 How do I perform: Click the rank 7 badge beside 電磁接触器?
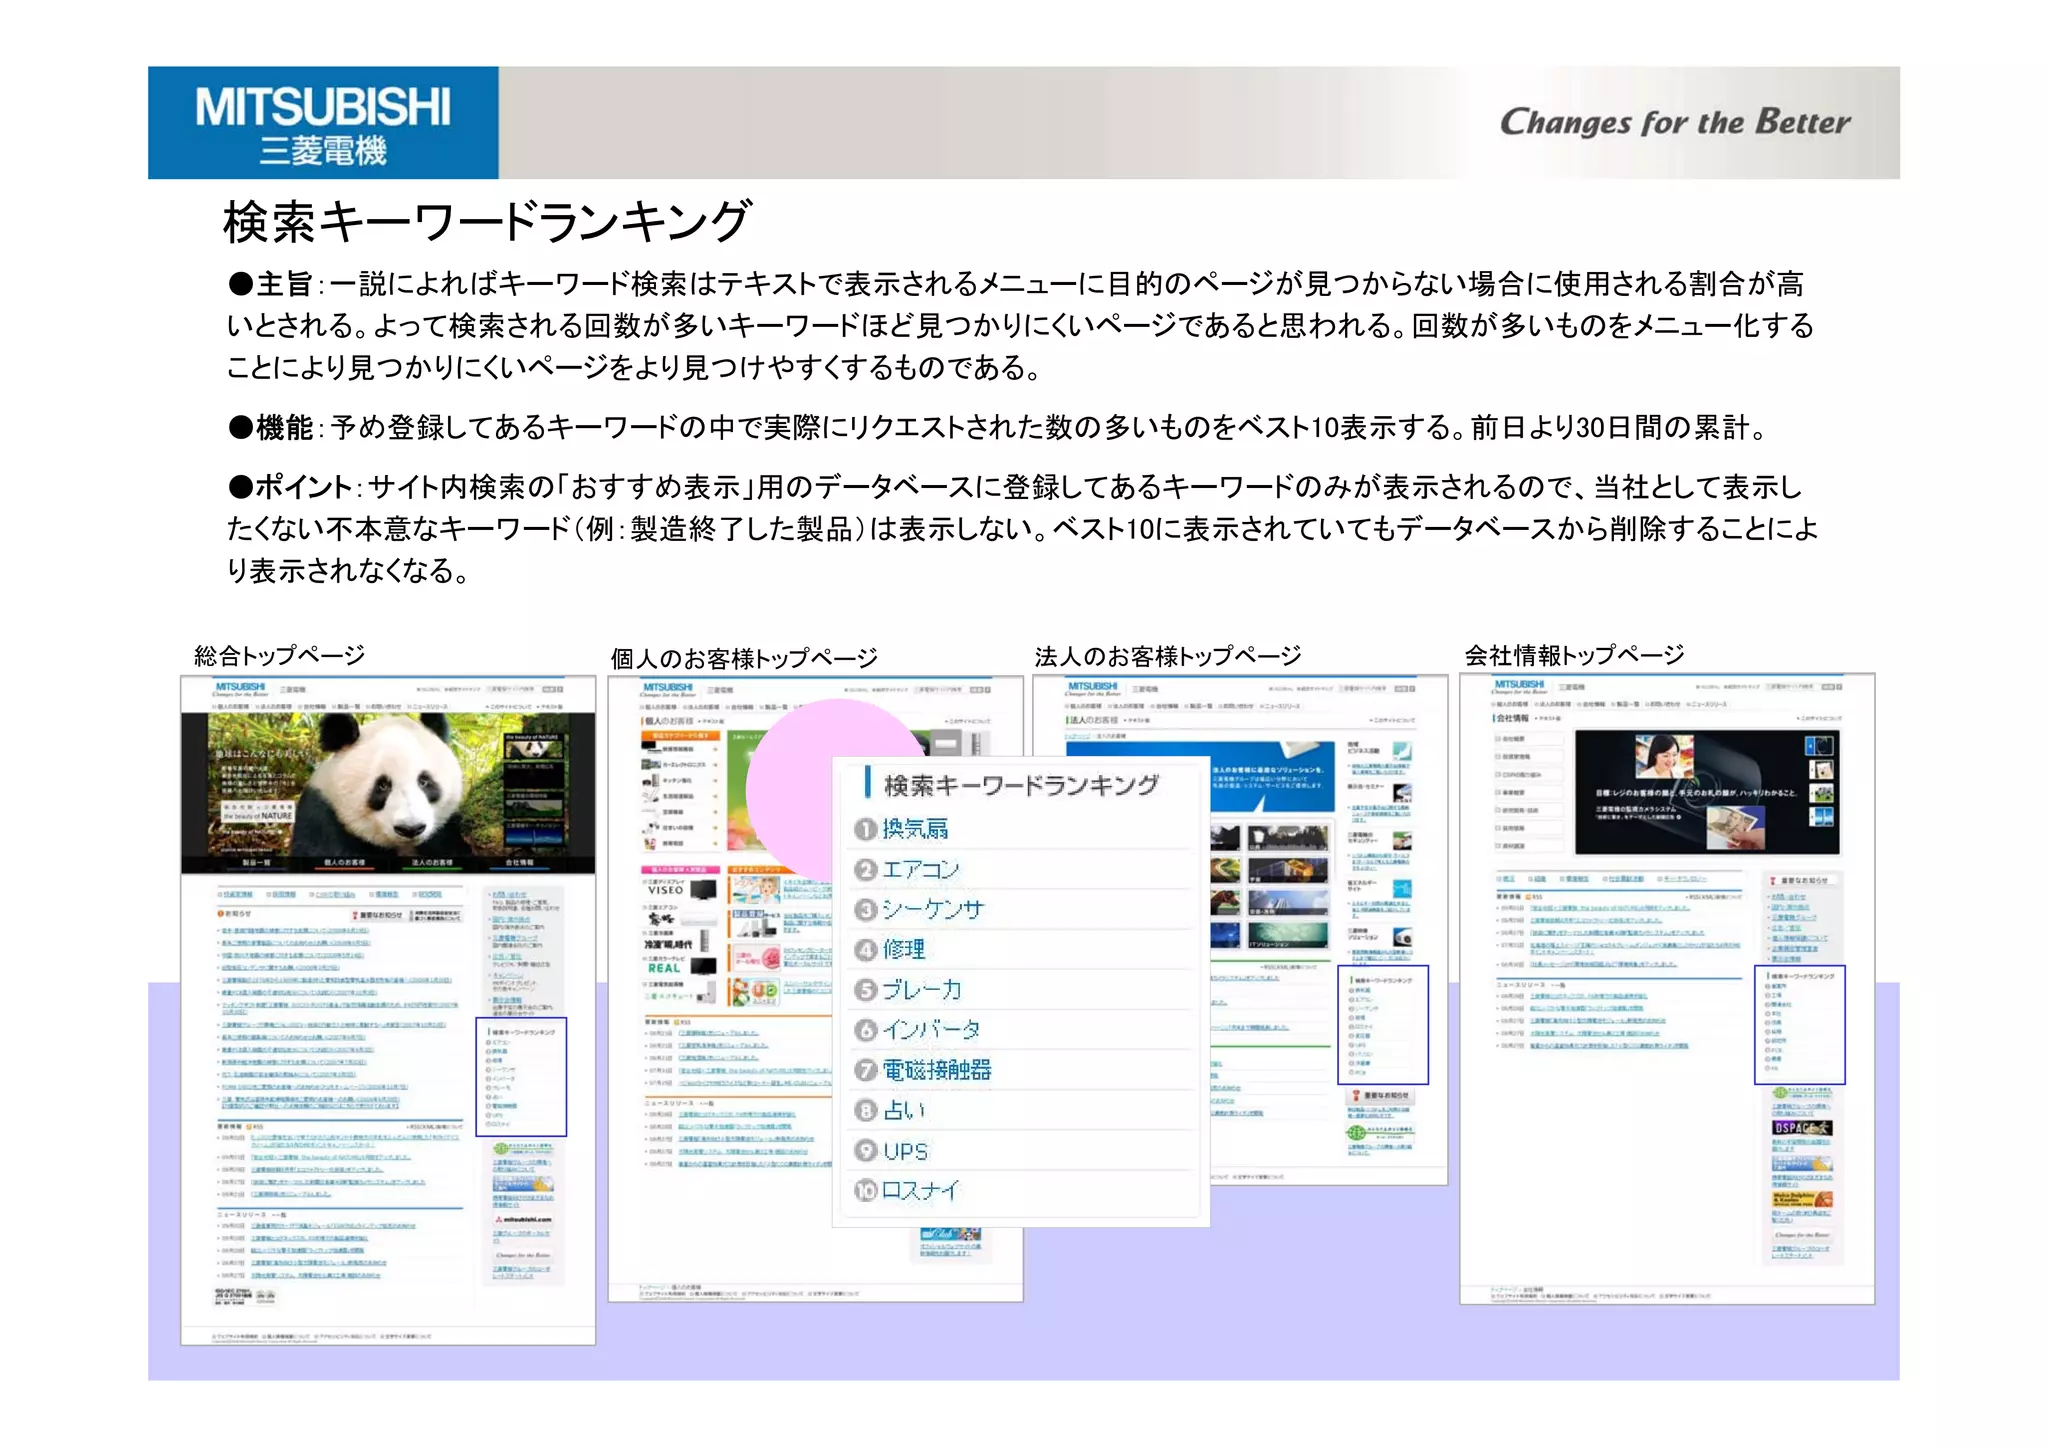pos(865,1070)
